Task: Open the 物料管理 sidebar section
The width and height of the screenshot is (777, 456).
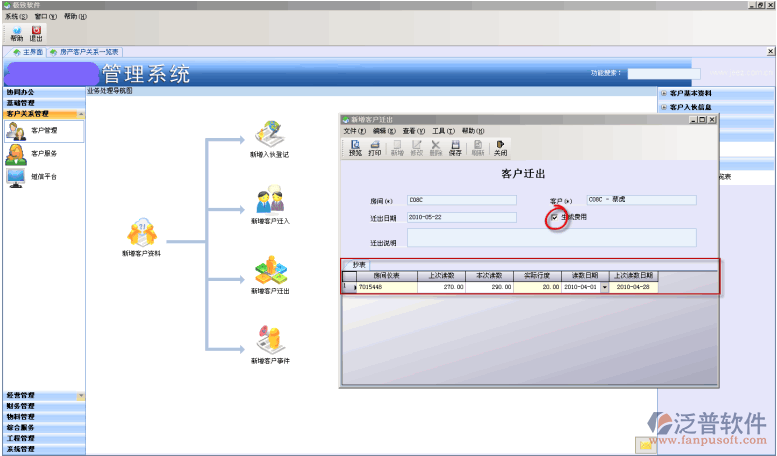Action: [x=44, y=417]
